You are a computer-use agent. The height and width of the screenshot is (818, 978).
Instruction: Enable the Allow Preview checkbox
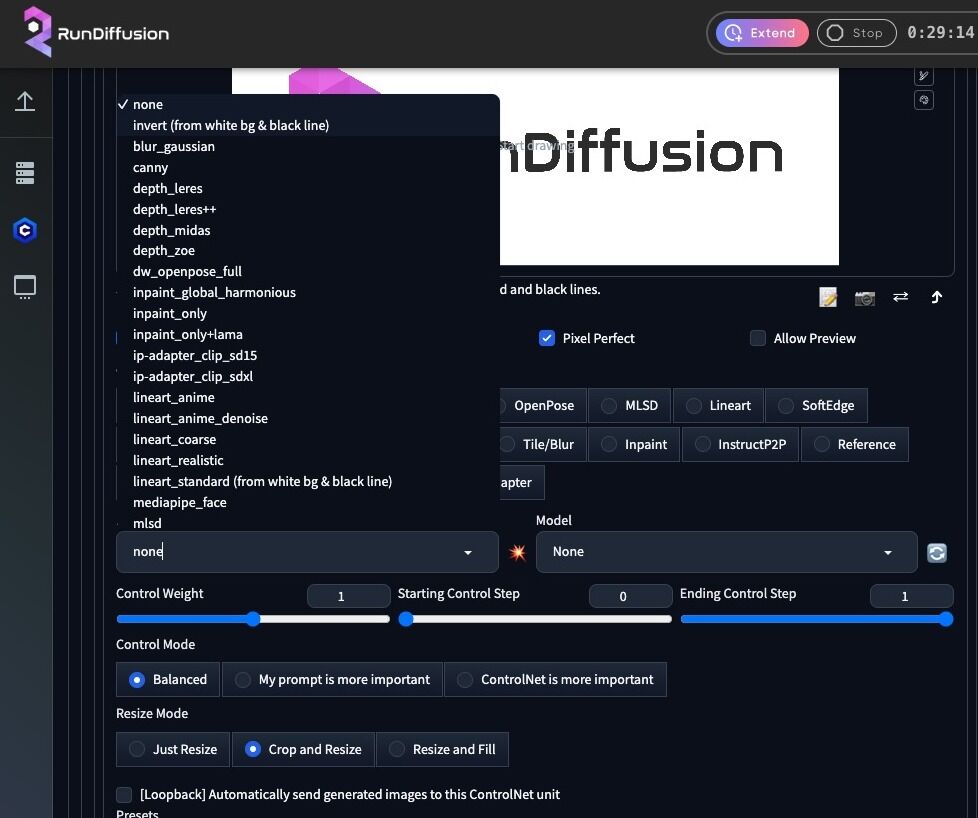[x=757, y=338]
